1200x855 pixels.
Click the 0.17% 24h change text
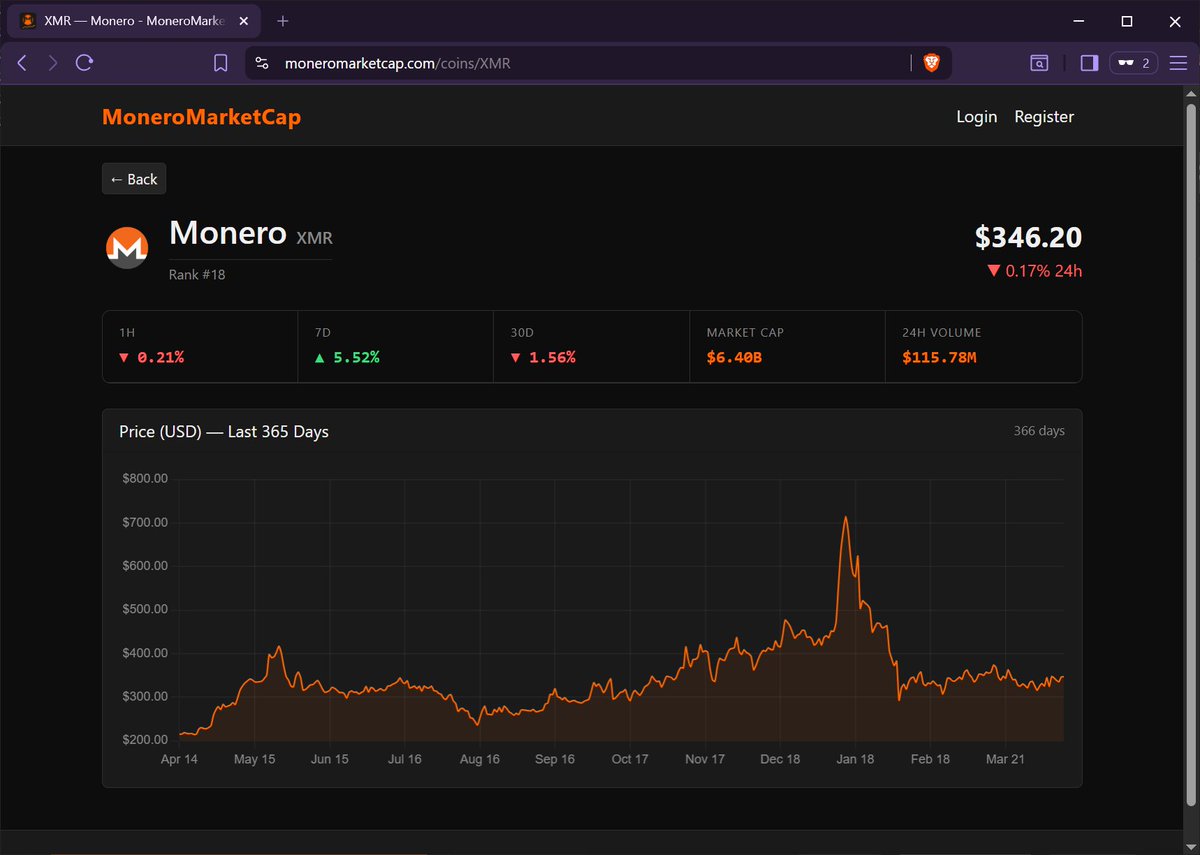coord(1034,271)
